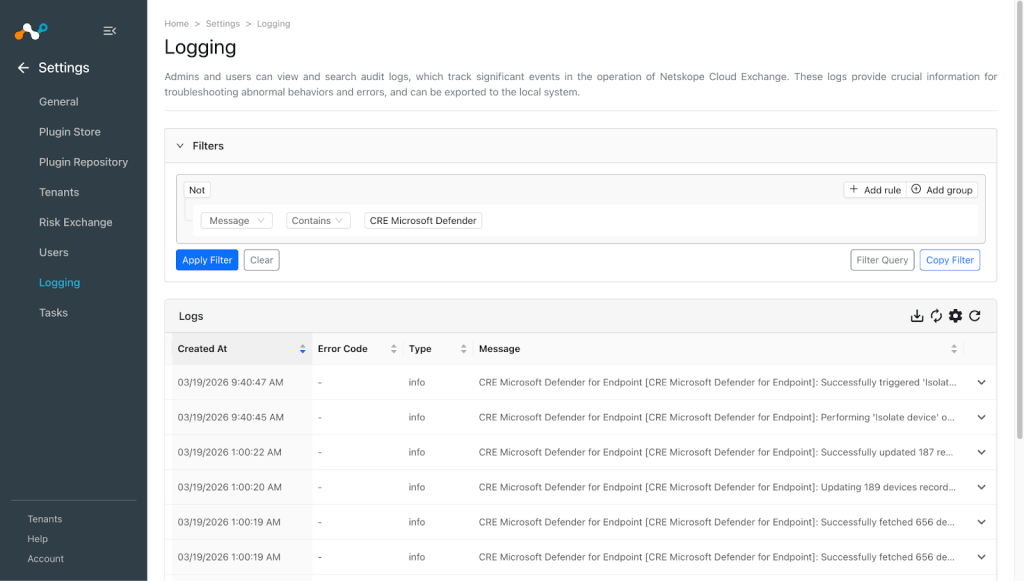Click the CRE Microsoft Defender filter value field
Viewport: 1024px width, 581px height.
pos(423,221)
